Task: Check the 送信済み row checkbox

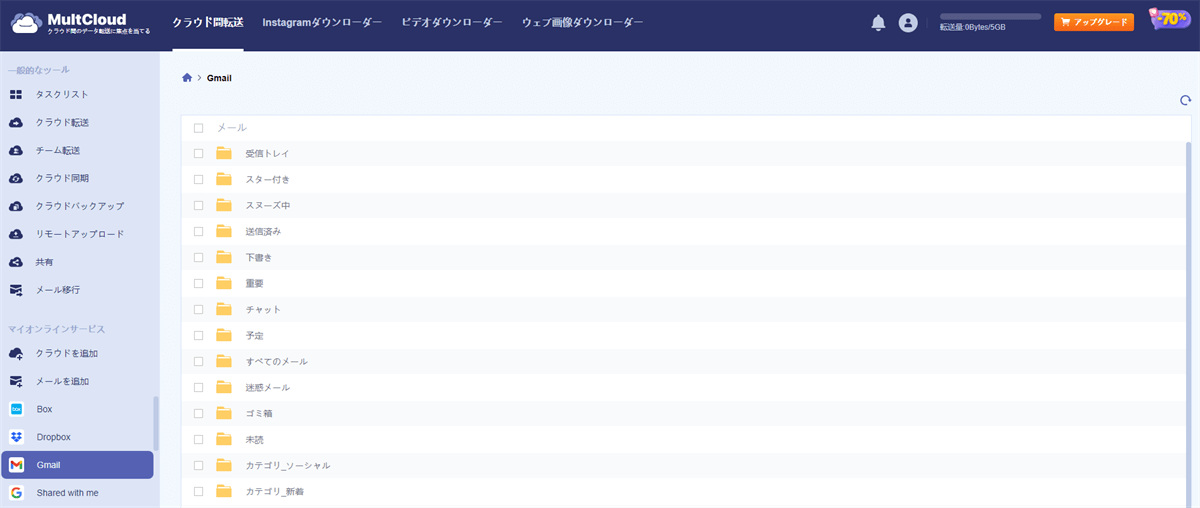Action: tap(198, 231)
